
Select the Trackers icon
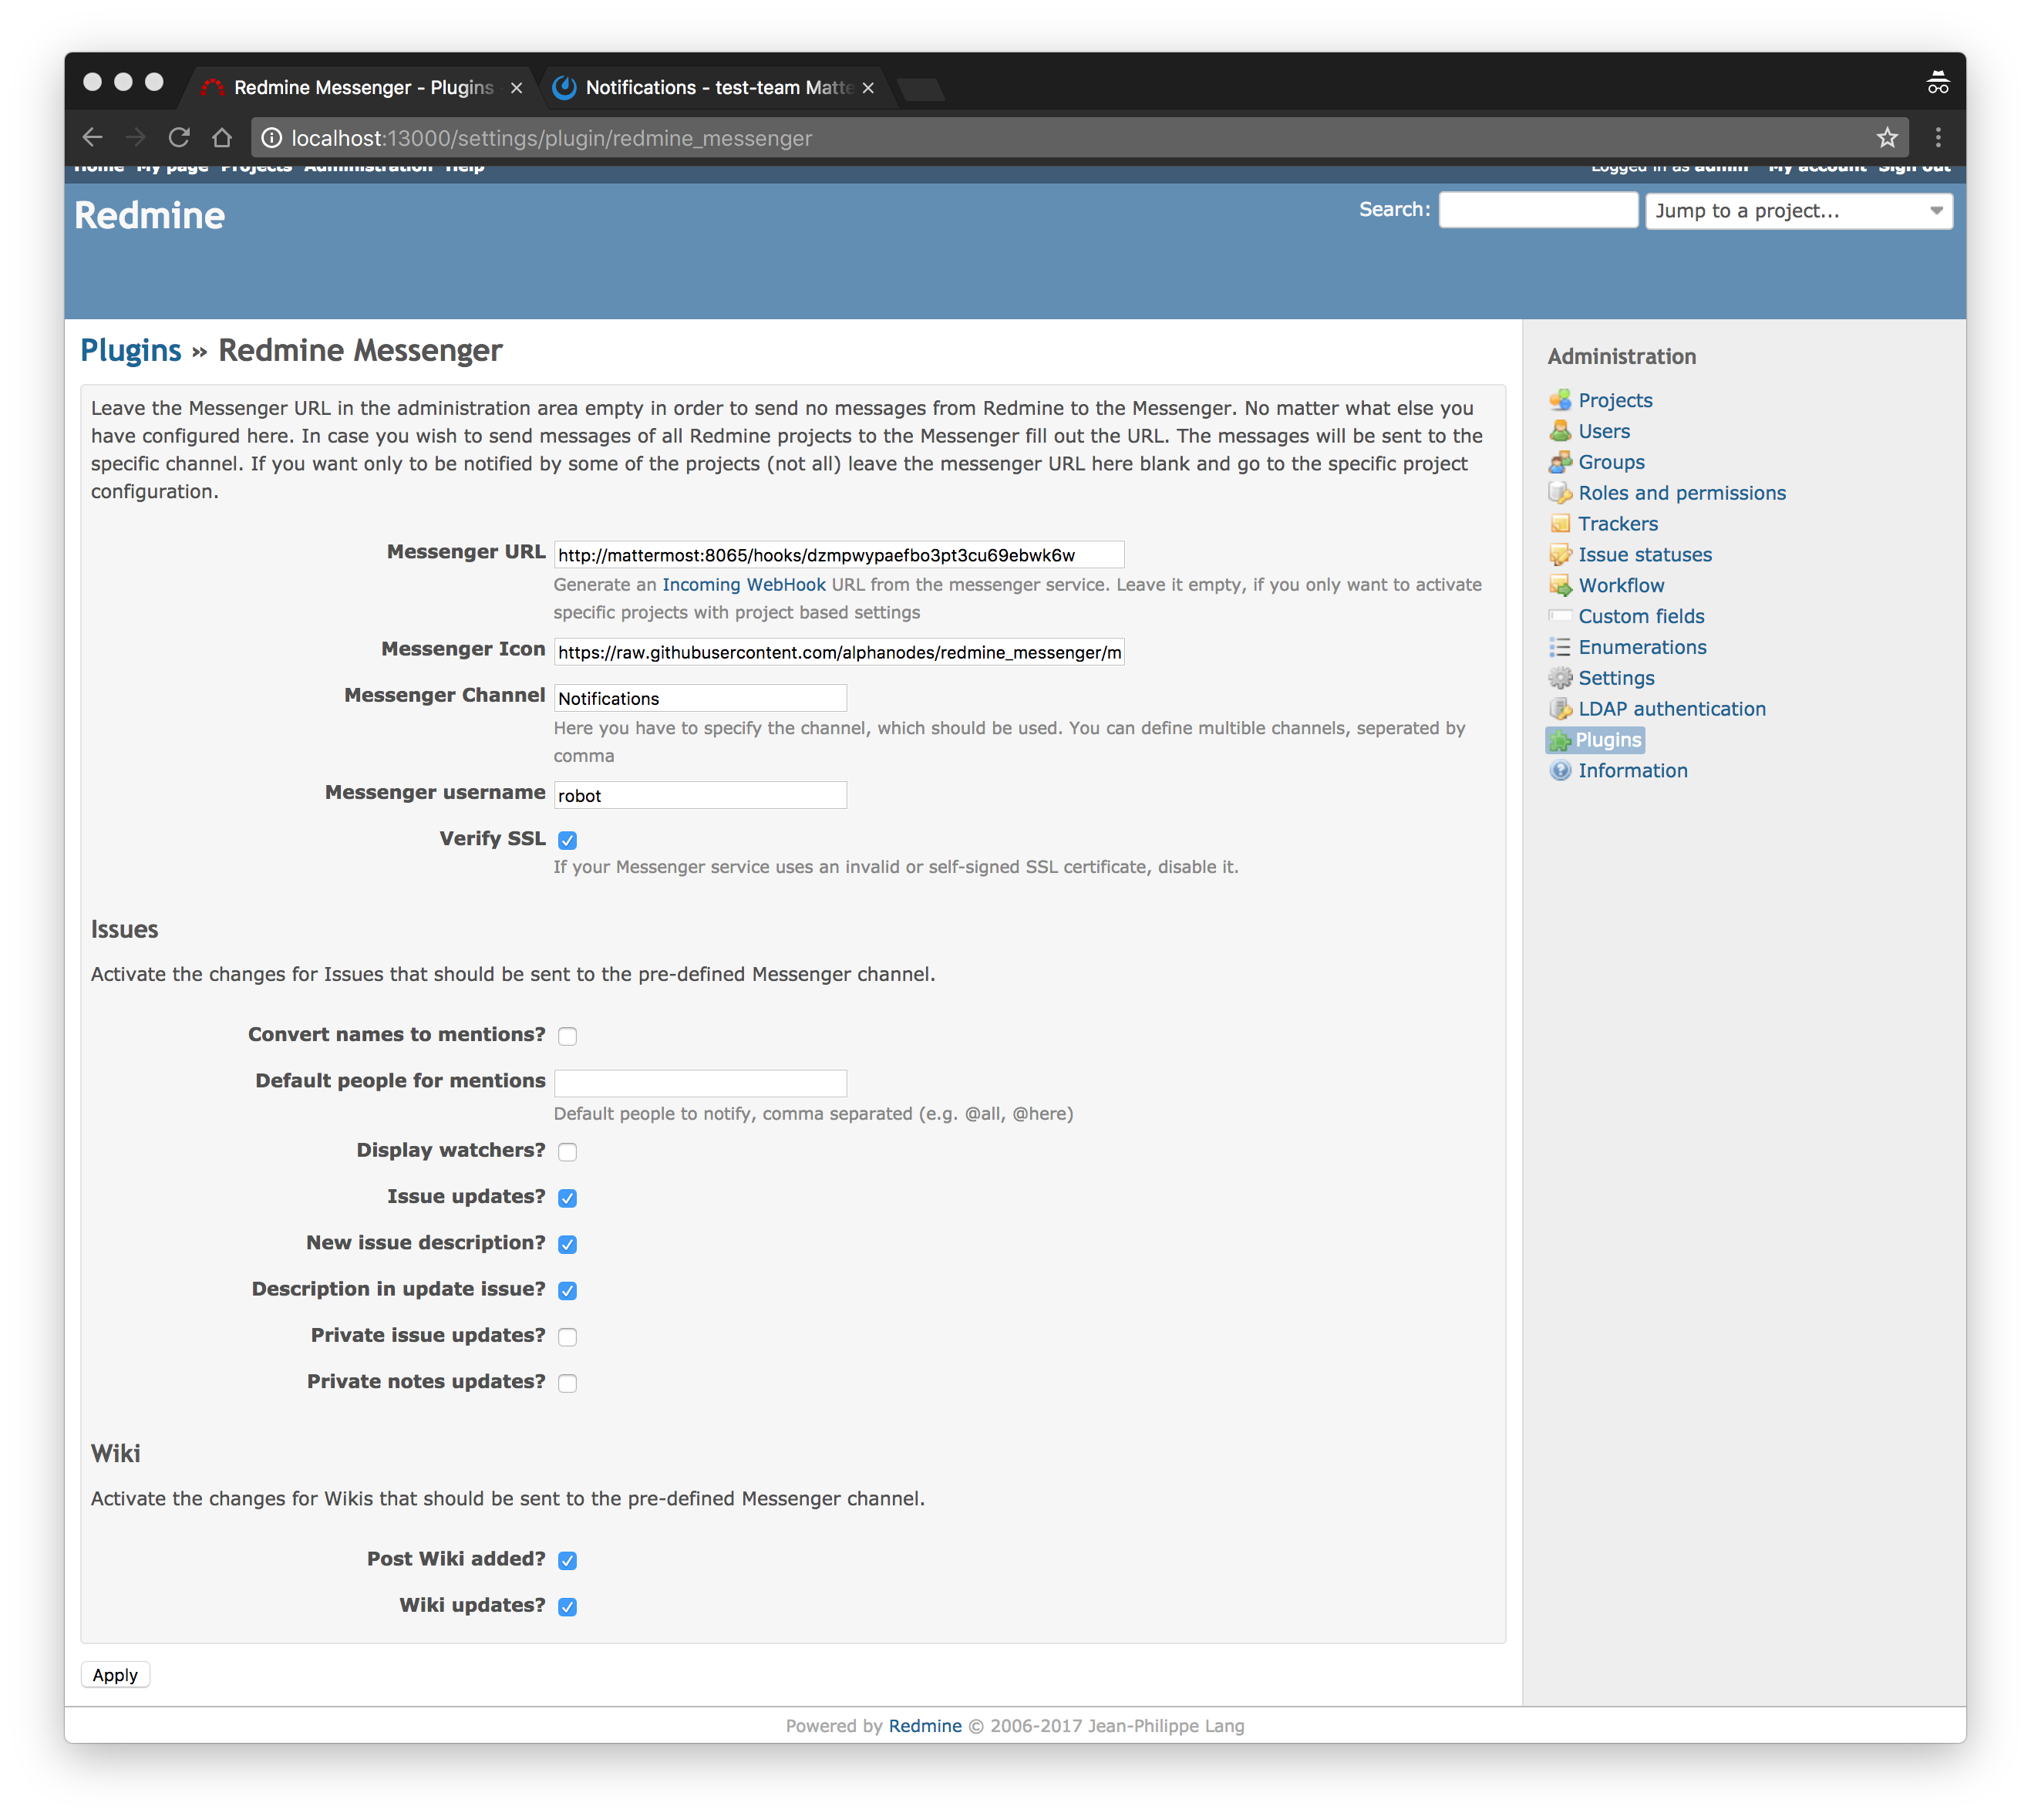click(x=1562, y=523)
